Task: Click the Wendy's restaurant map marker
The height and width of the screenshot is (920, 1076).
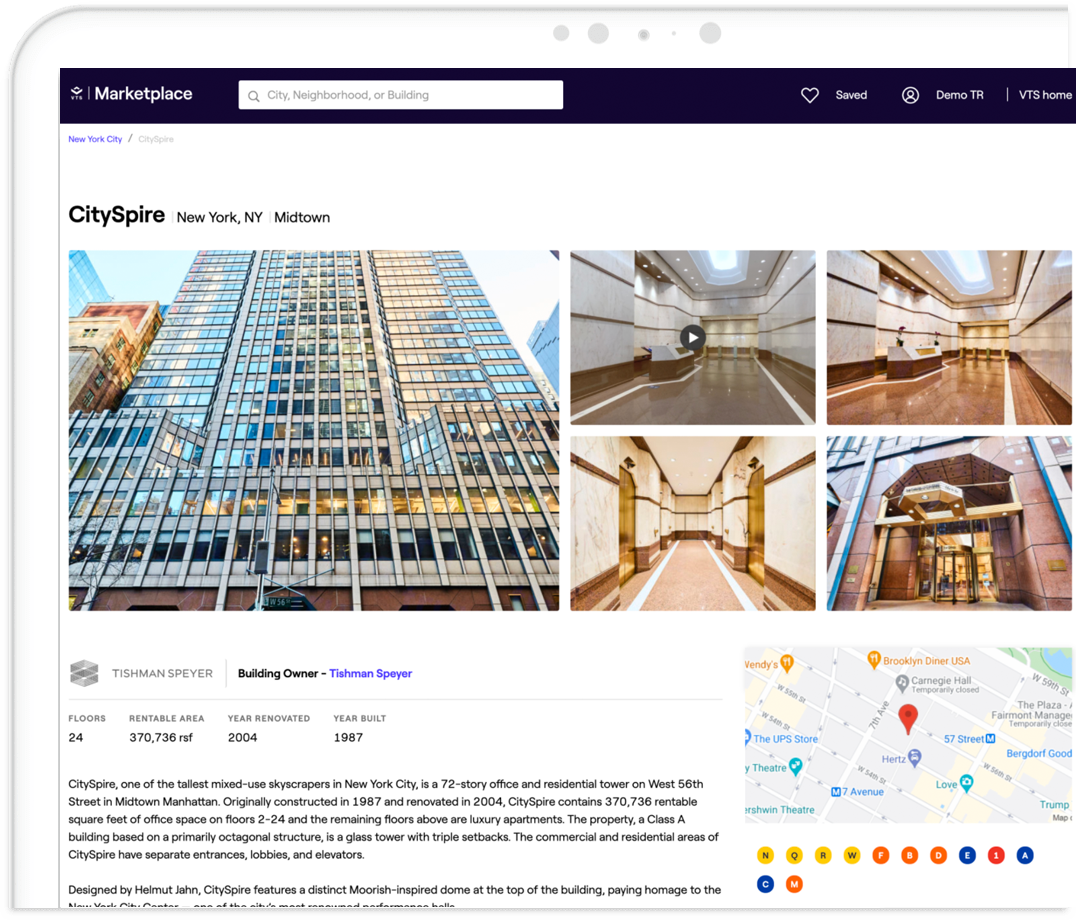Action: pyautogui.click(x=787, y=663)
